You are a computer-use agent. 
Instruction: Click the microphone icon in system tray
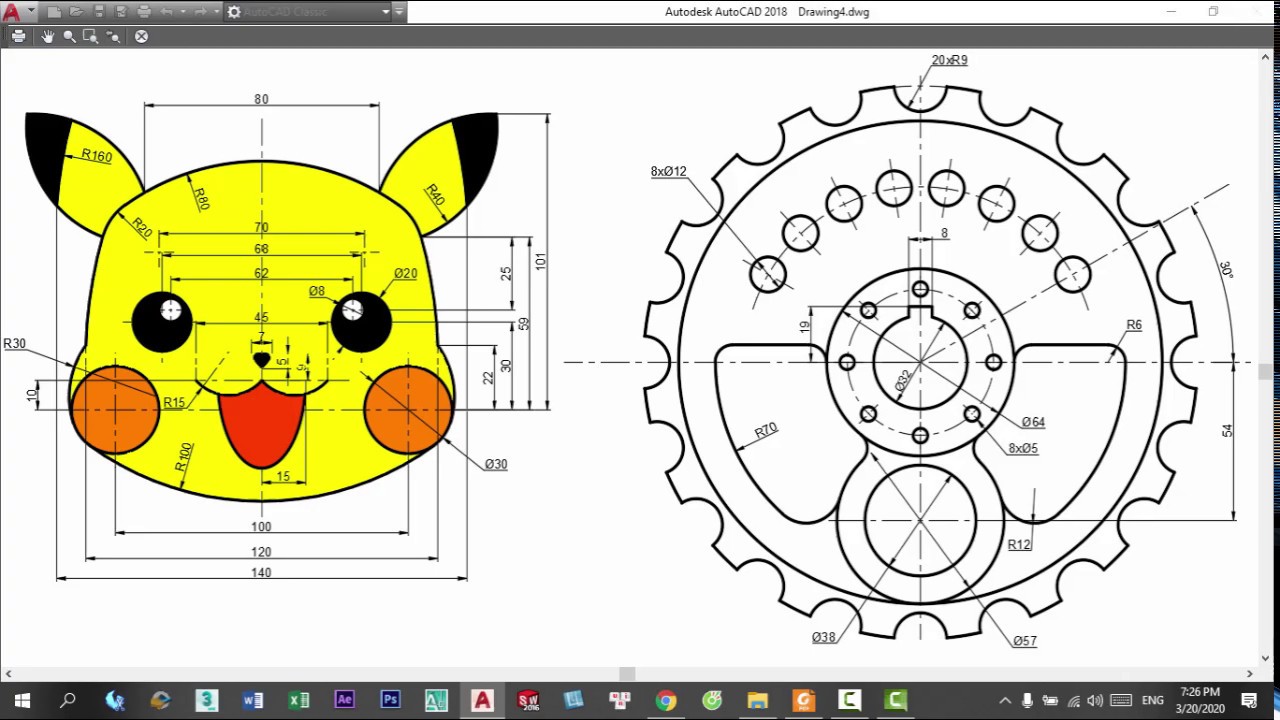(1027, 700)
